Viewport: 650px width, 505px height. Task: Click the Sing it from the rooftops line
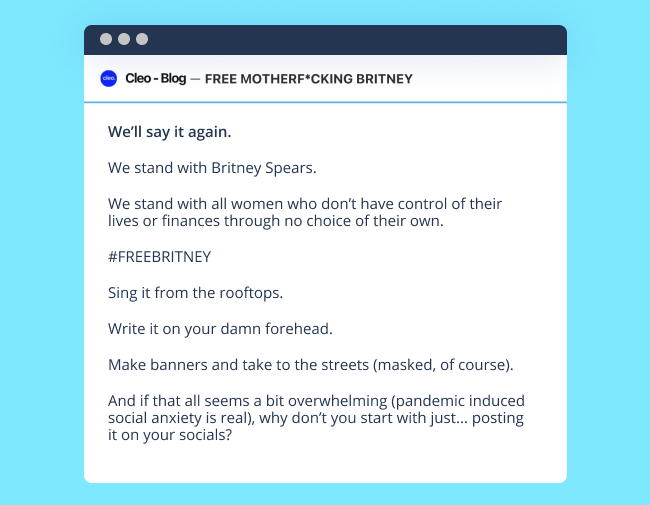(196, 293)
